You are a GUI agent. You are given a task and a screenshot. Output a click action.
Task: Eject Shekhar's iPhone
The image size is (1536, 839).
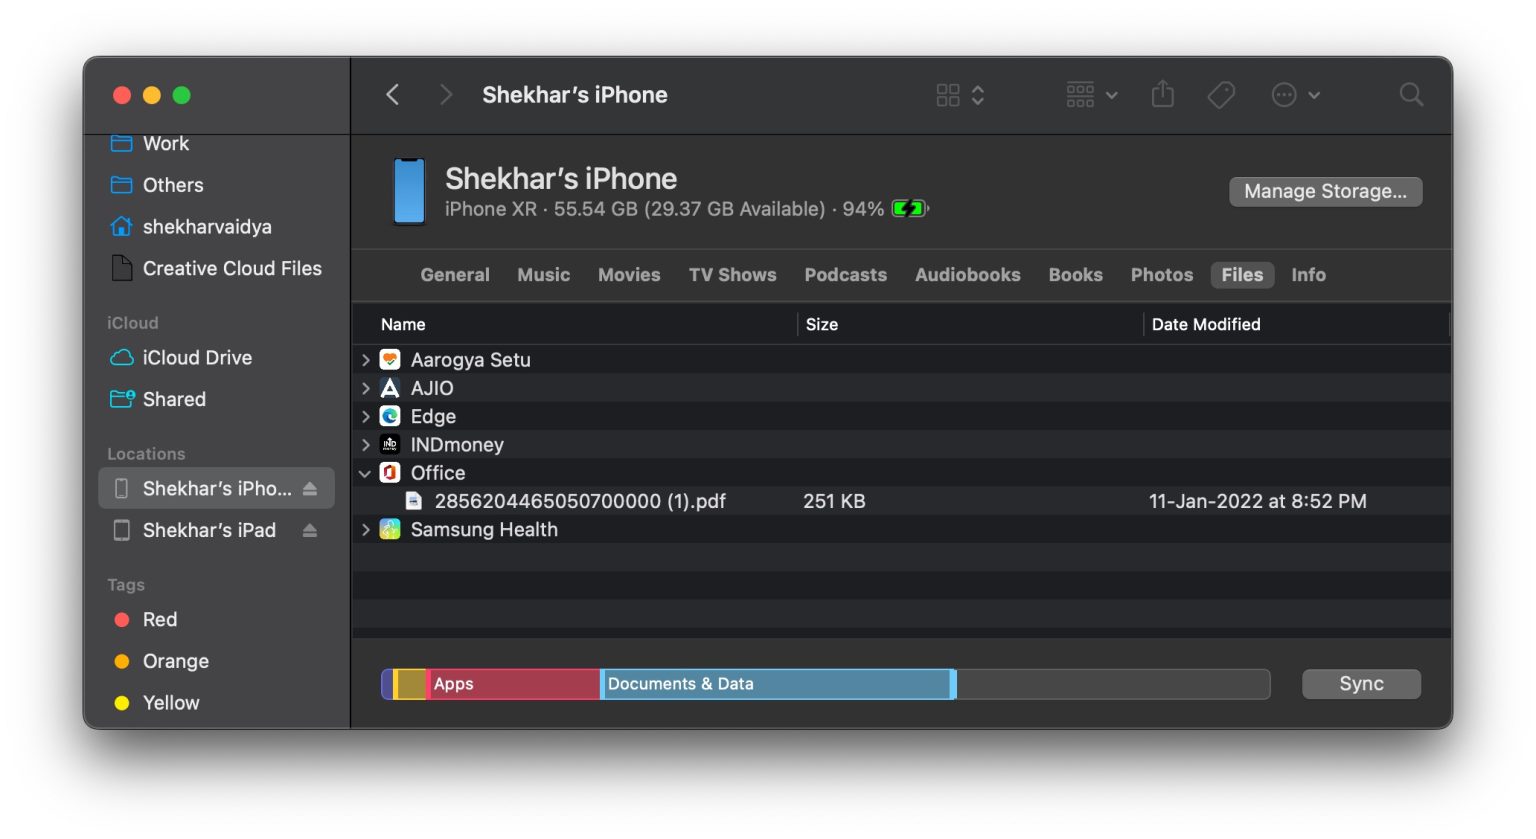(310, 489)
